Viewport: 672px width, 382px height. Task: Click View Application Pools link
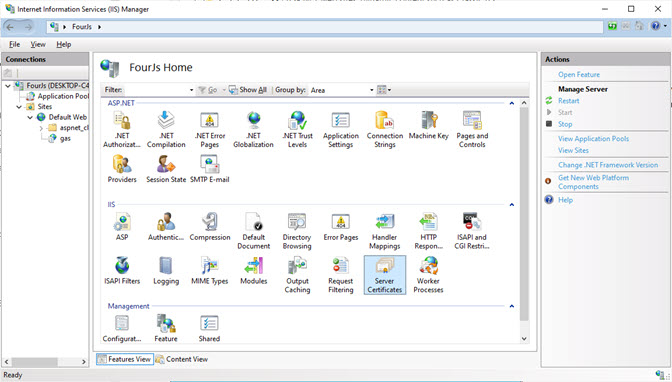[x=593, y=139]
